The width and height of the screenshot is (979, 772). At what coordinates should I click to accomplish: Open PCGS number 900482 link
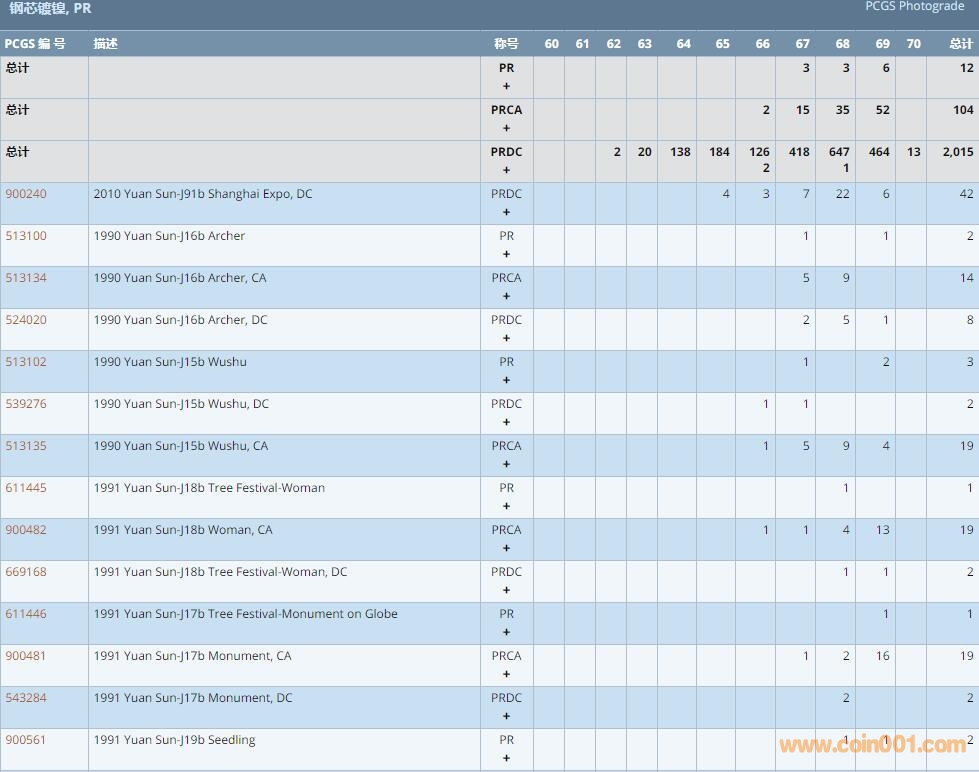tap(26, 530)
